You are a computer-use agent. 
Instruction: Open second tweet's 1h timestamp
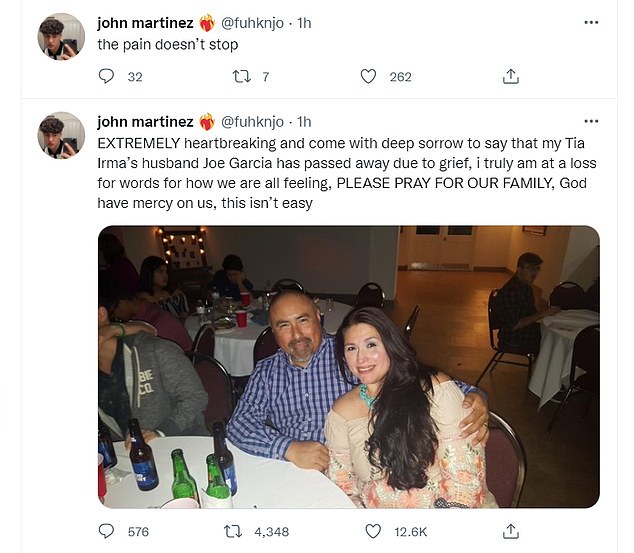(x=305, y=122)
